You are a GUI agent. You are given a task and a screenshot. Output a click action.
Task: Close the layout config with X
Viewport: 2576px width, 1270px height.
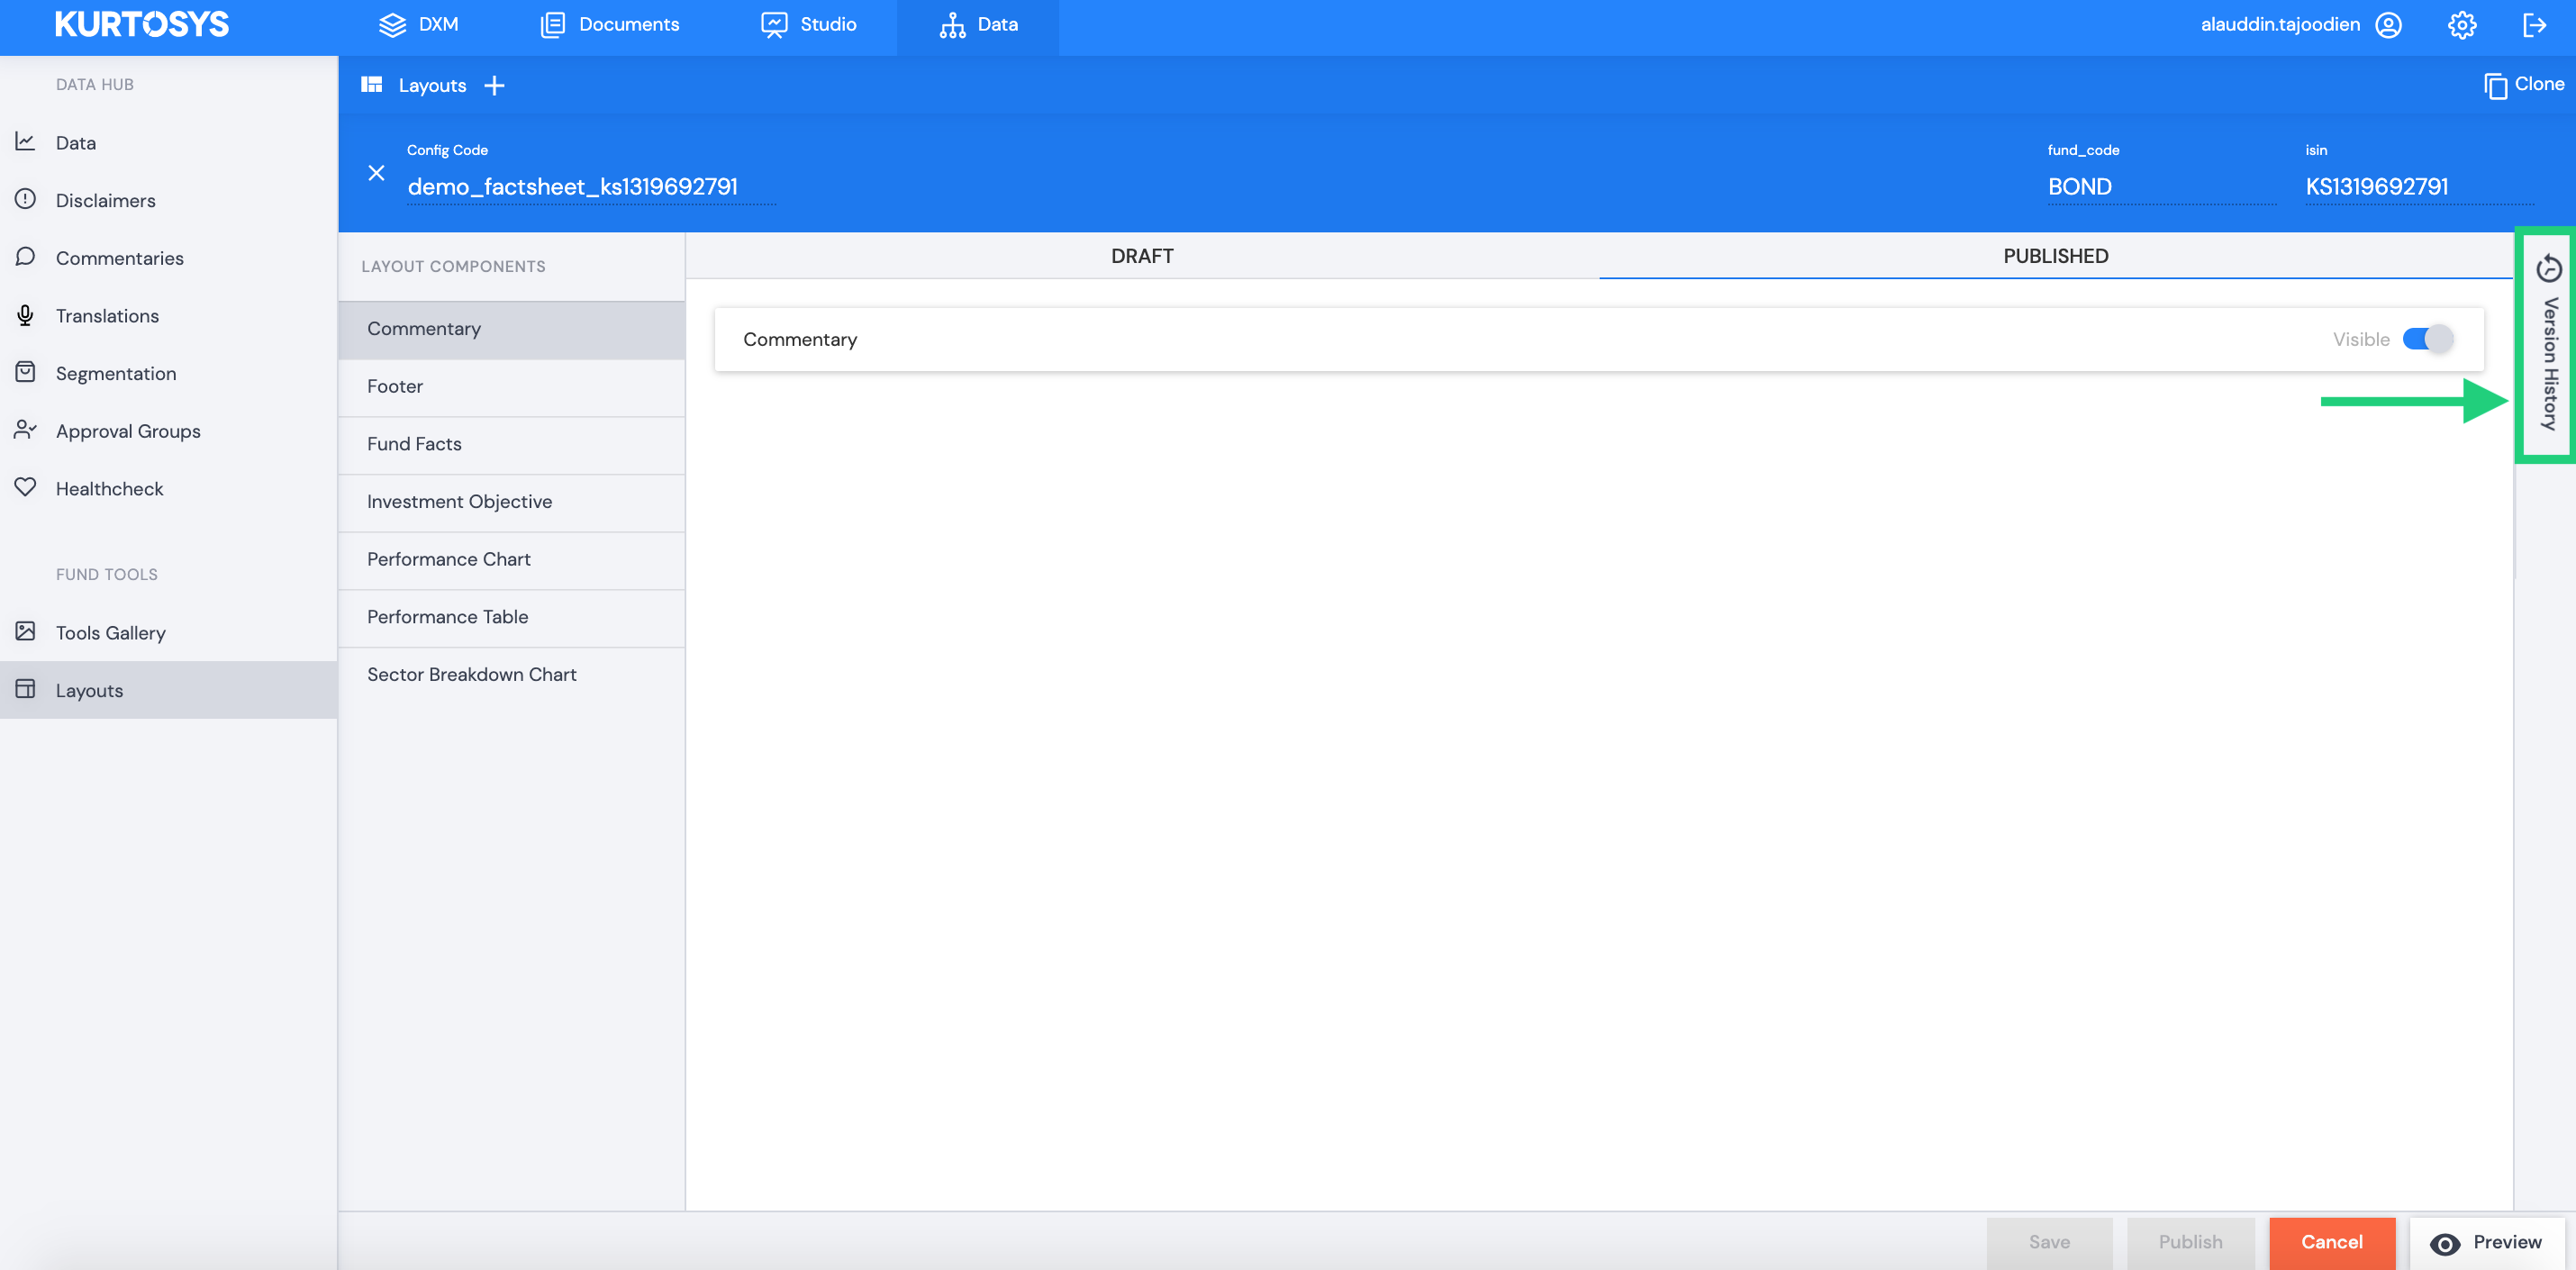click(376, 173)
